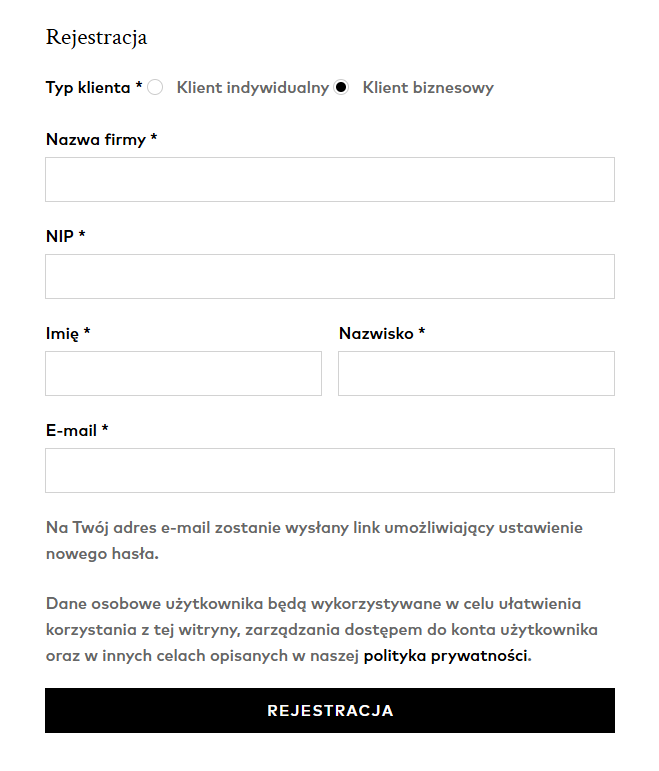Click into the NIP input field
This screenshot has height=771, width=659.
pyautogui.click(x=329, y=276)
